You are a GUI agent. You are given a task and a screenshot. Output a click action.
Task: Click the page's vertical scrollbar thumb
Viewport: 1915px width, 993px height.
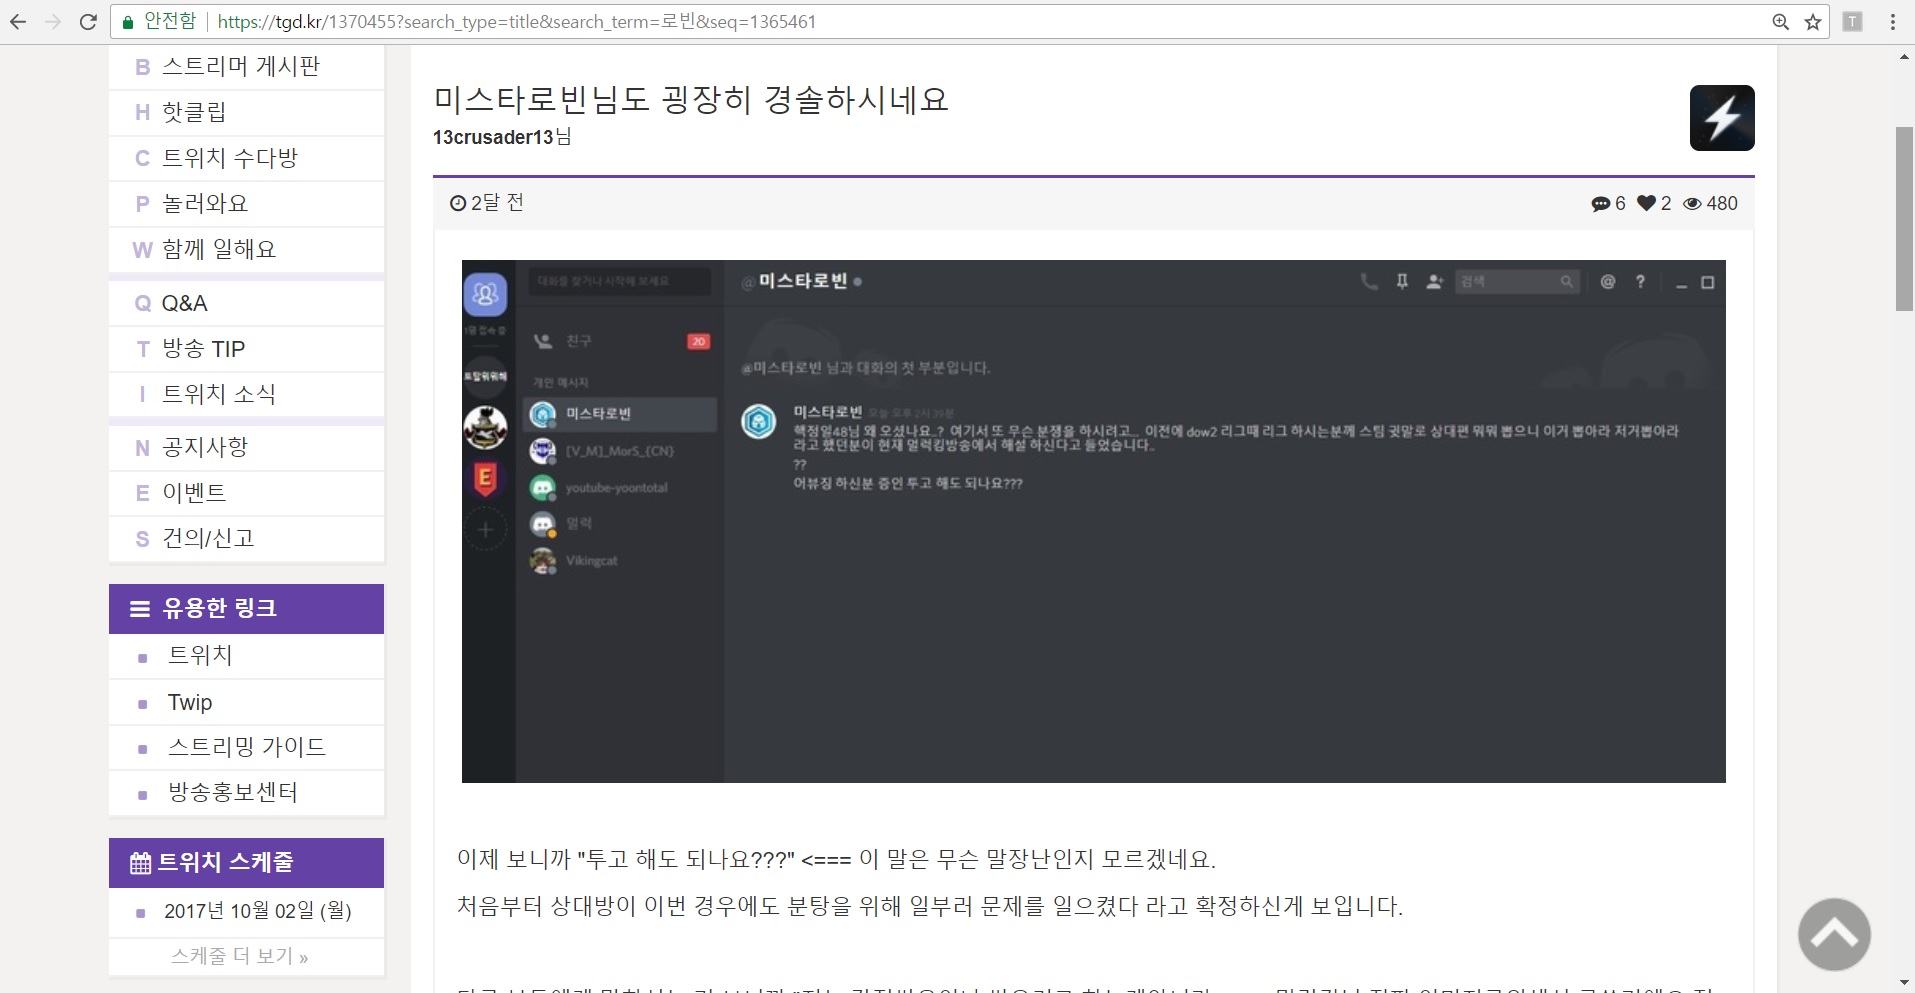coord(1904,219)
